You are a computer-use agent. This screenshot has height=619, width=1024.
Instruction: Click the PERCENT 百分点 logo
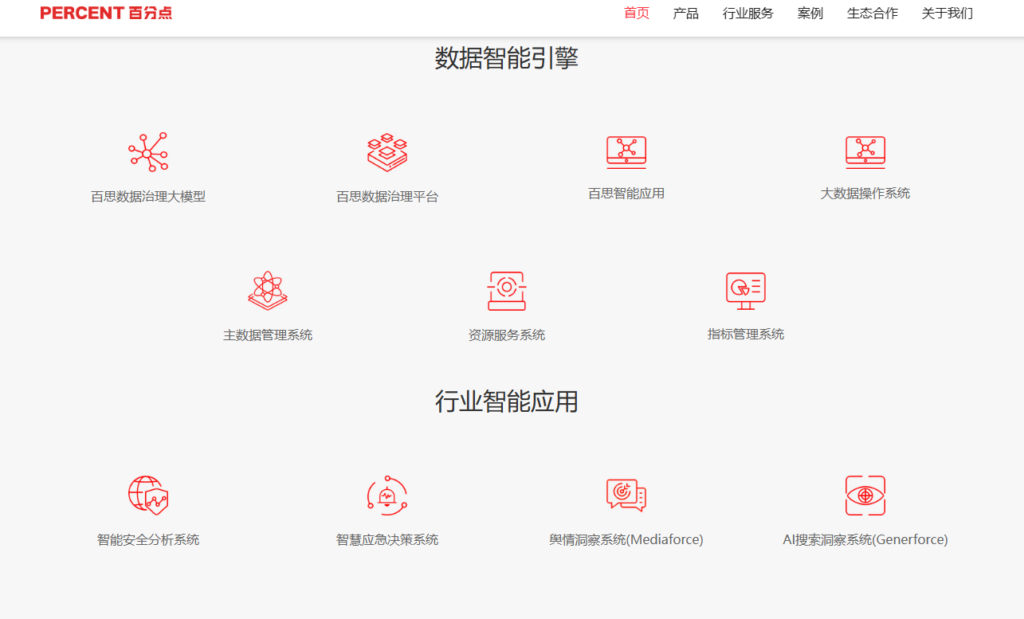pos(105,14)
